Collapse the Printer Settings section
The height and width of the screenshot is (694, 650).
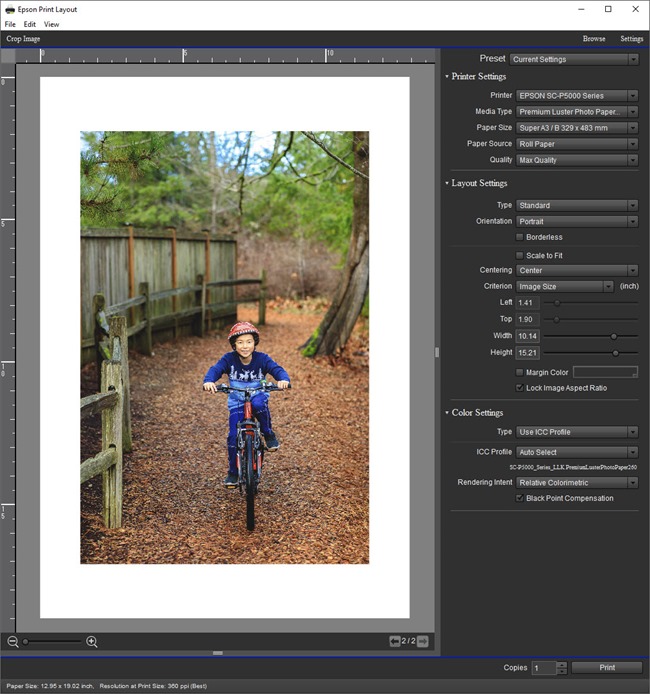point(447,76)
